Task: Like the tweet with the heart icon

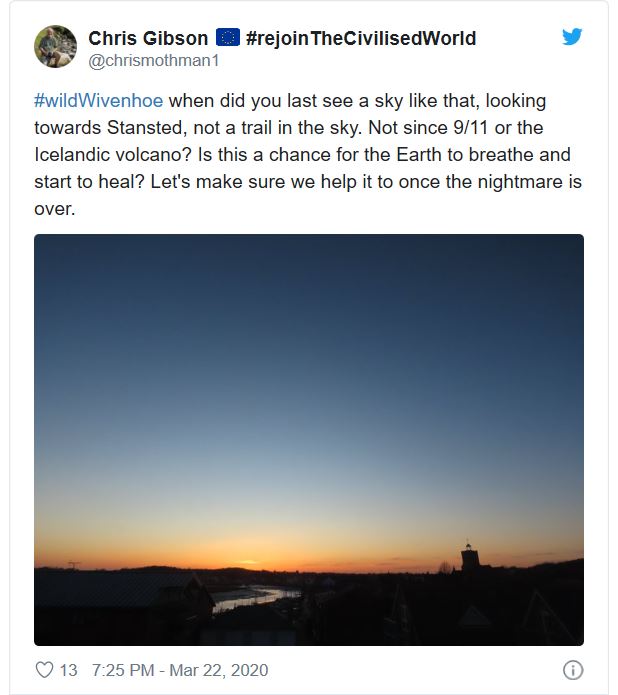Action: tap(44, 670)
